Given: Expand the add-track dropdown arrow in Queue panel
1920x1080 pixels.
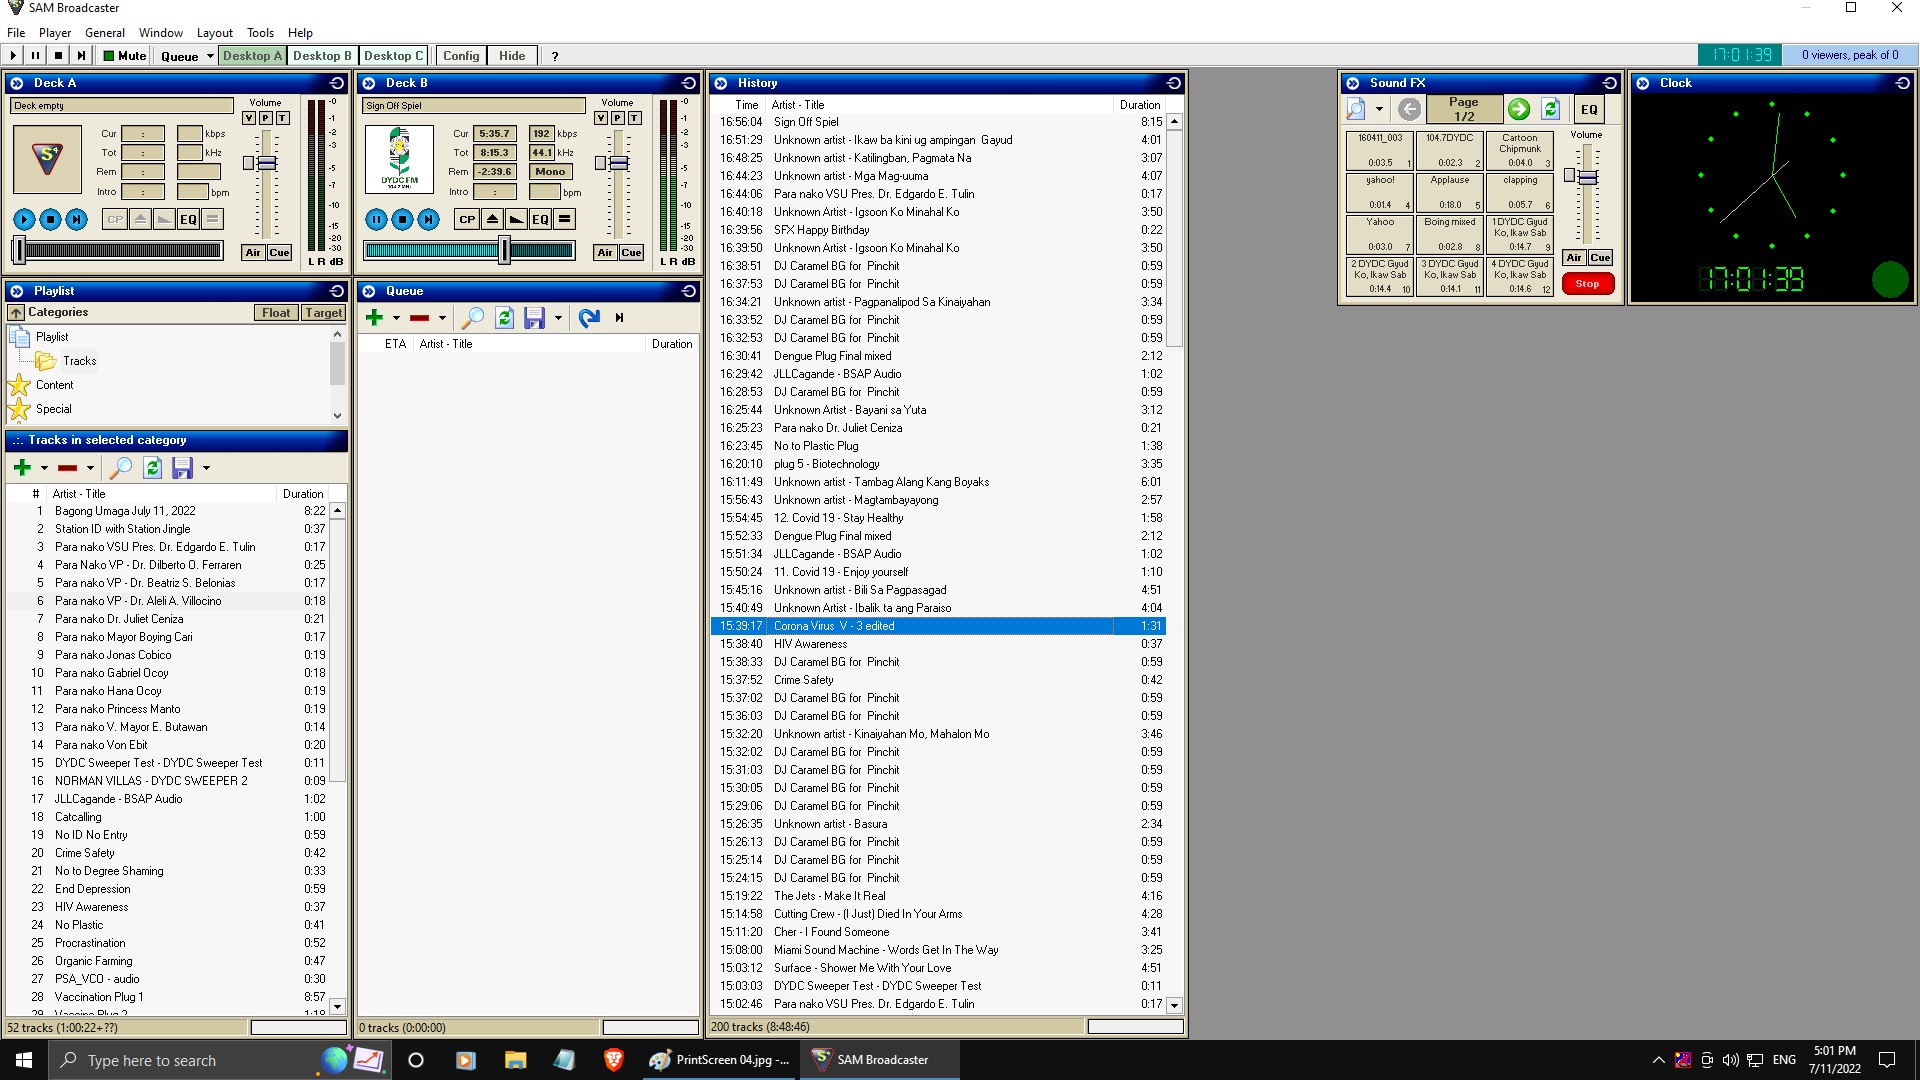Looking at the screenshot, I should [x=396, y=318].
